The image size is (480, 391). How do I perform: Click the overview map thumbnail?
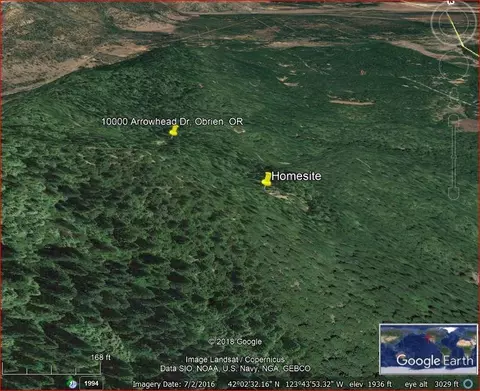click(x=428, y=349)
